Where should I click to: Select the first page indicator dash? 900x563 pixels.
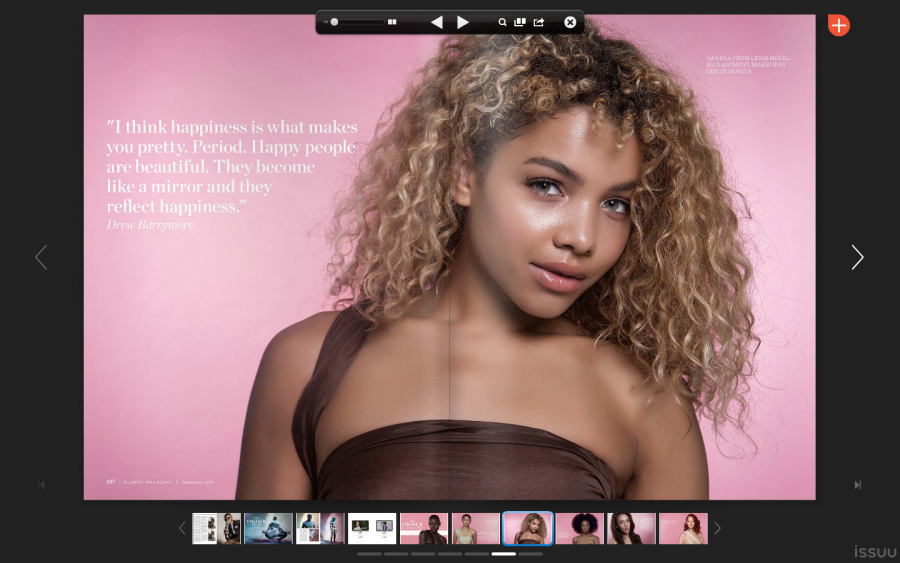pos(369,553)
